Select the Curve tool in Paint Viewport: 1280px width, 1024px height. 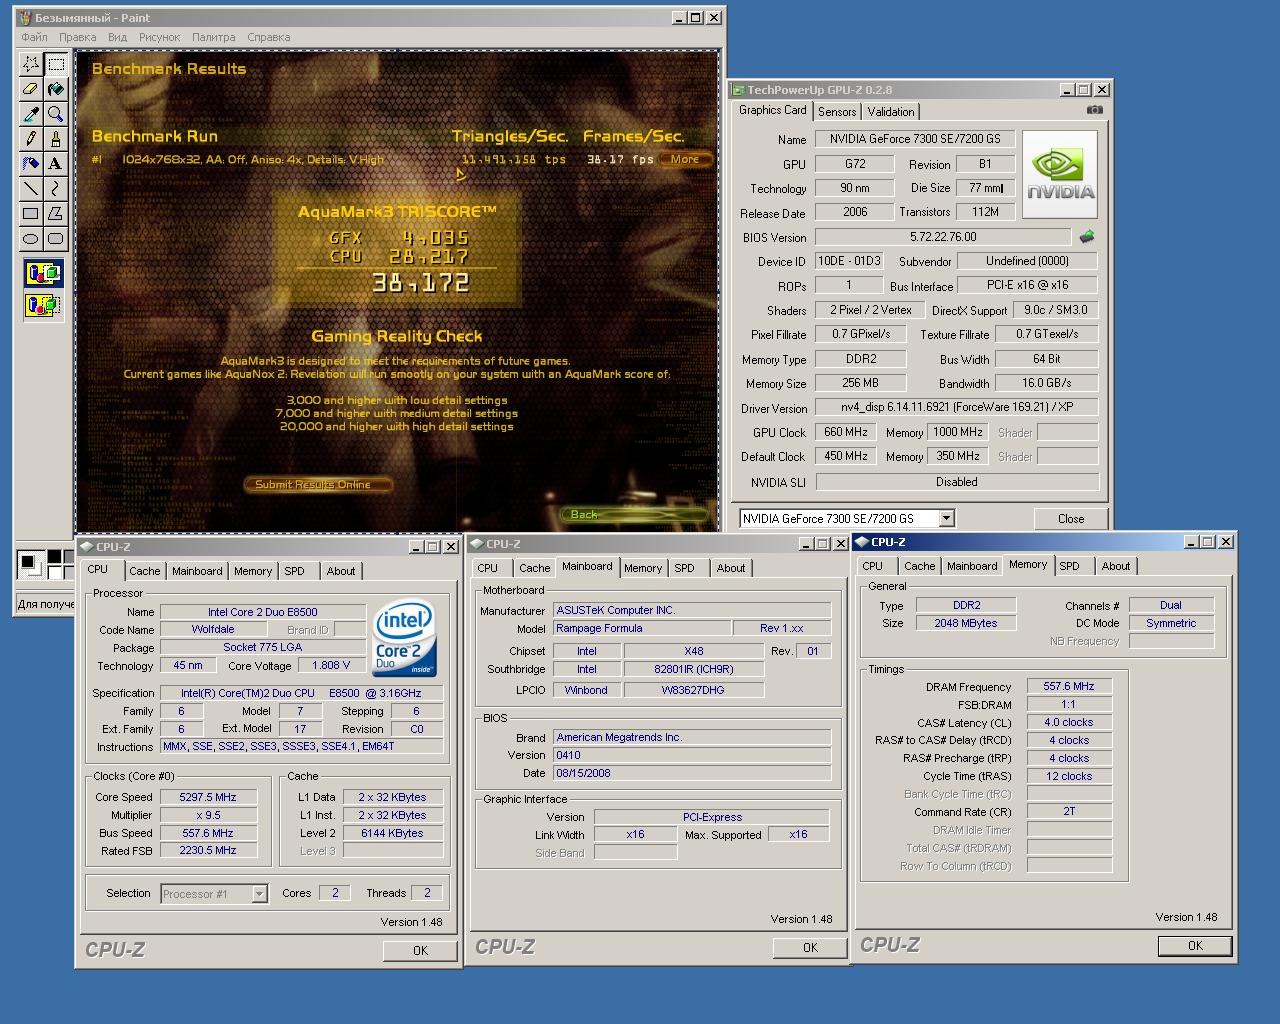point(56,189)
